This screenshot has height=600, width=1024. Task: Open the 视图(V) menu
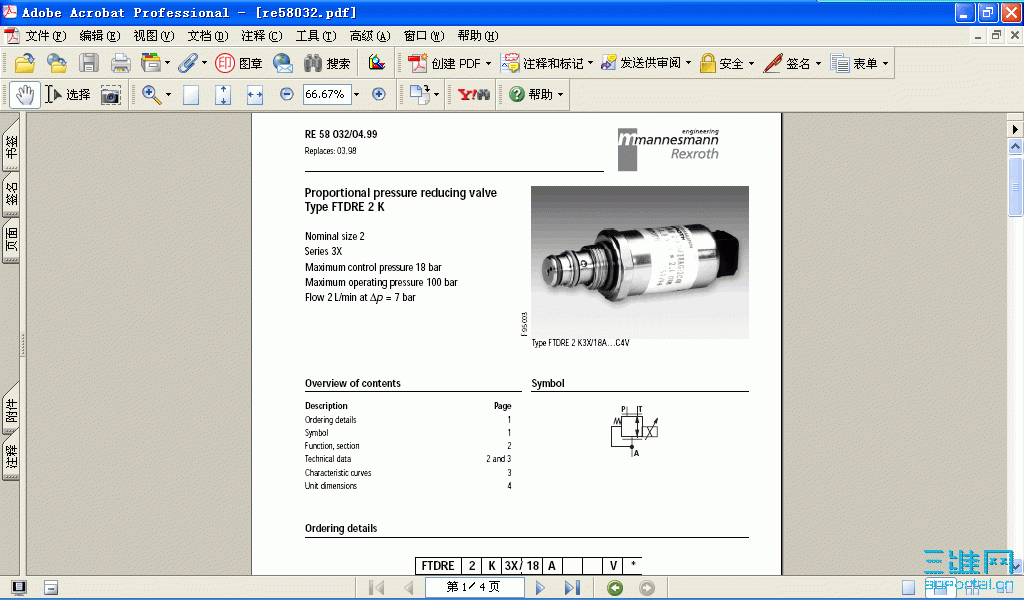coord(154,36)
